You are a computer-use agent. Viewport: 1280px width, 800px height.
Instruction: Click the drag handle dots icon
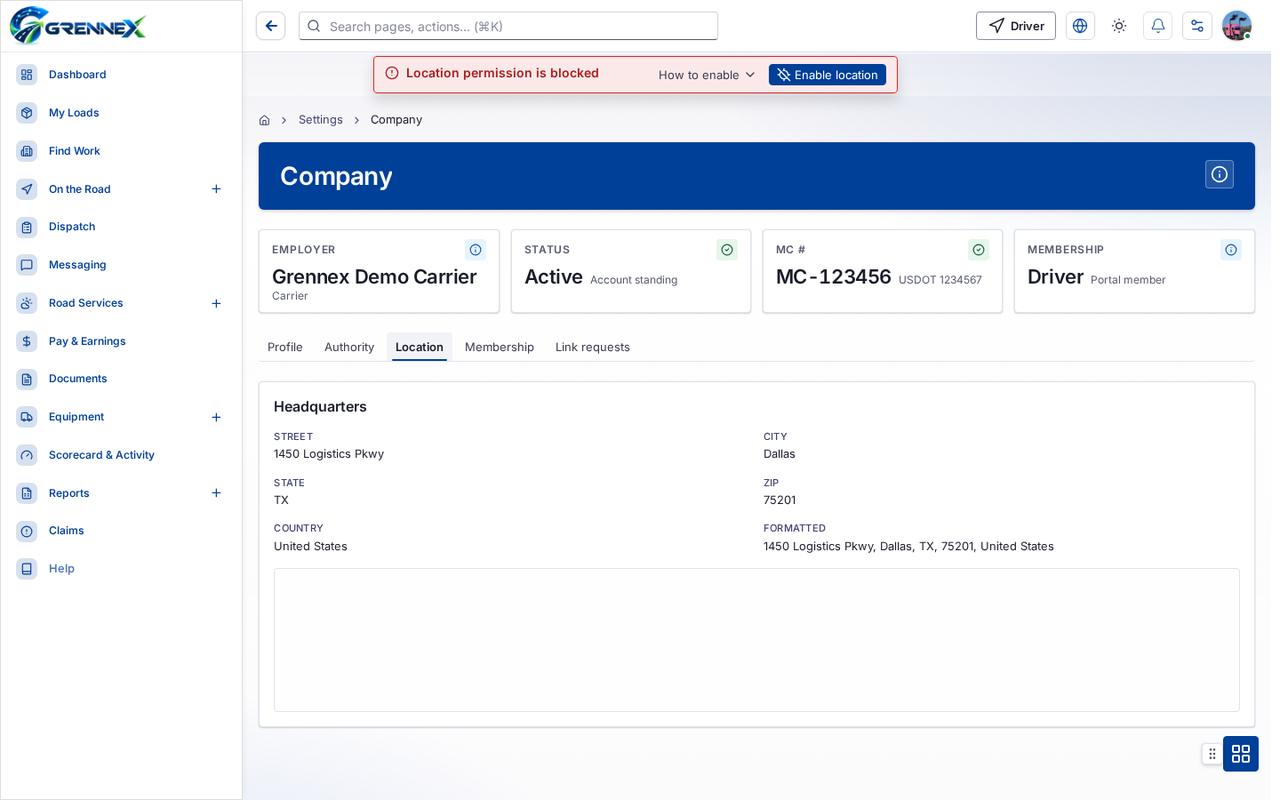click(x=1212, y=754)
